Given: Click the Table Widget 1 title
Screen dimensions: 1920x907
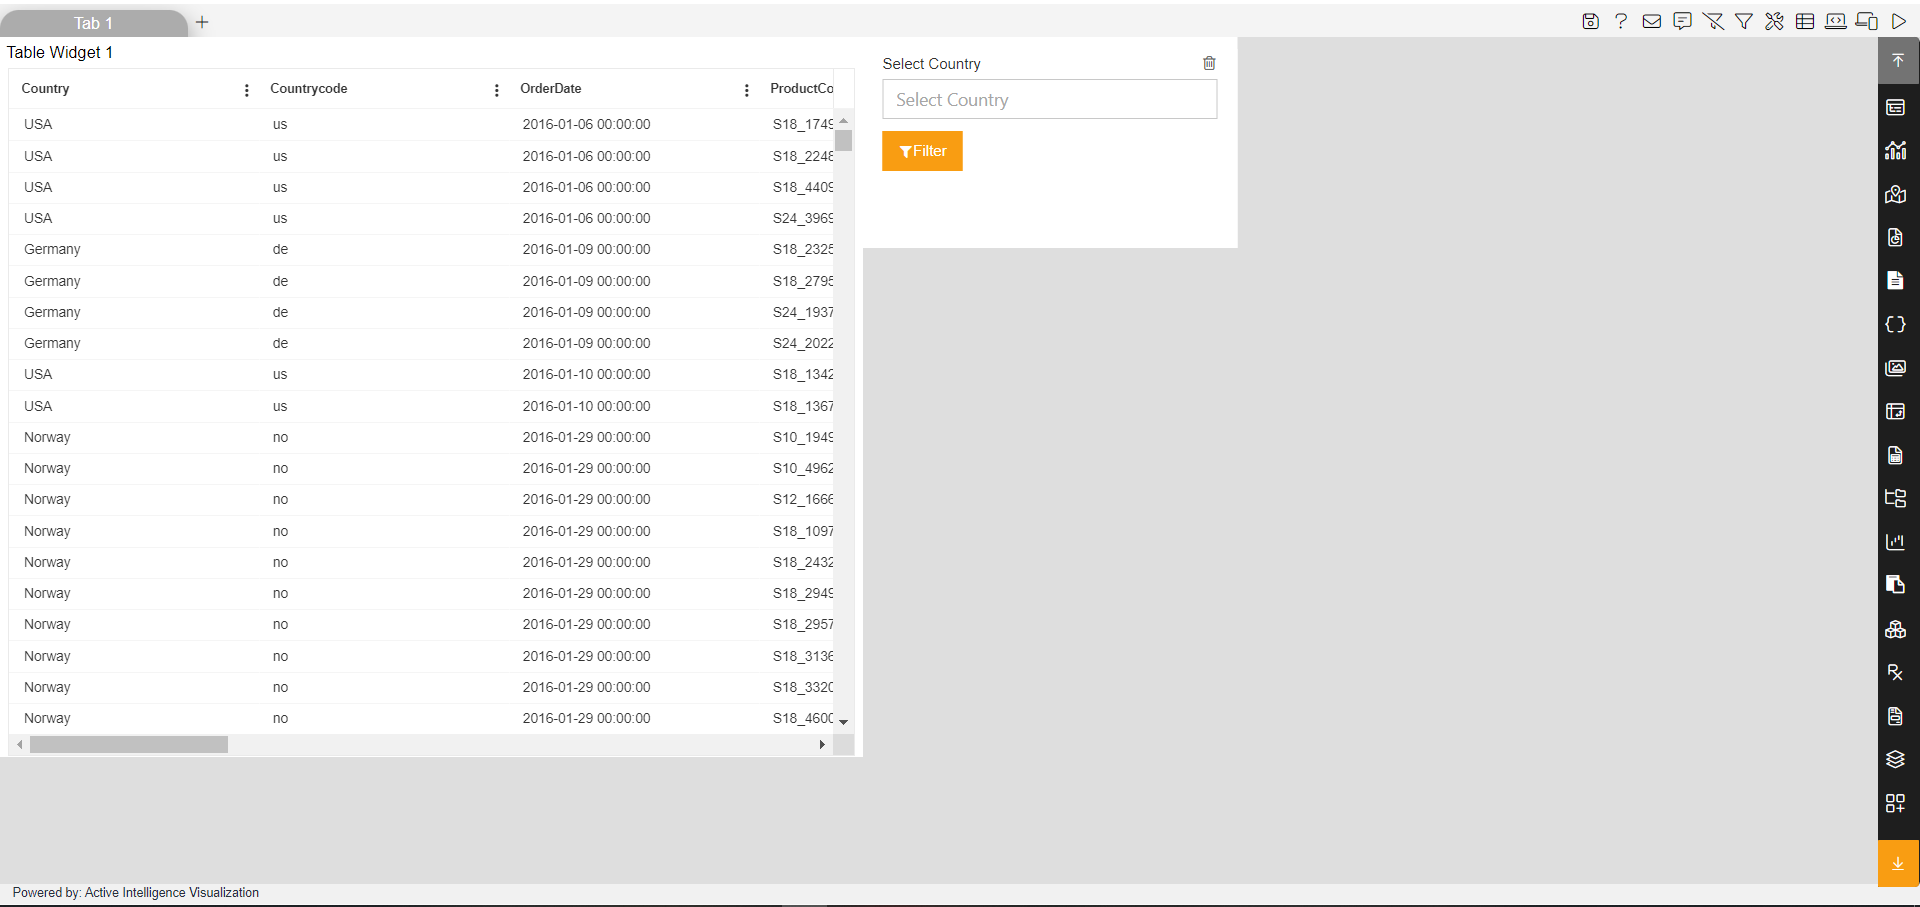Looking at the screenshot, I should (60, 52).
